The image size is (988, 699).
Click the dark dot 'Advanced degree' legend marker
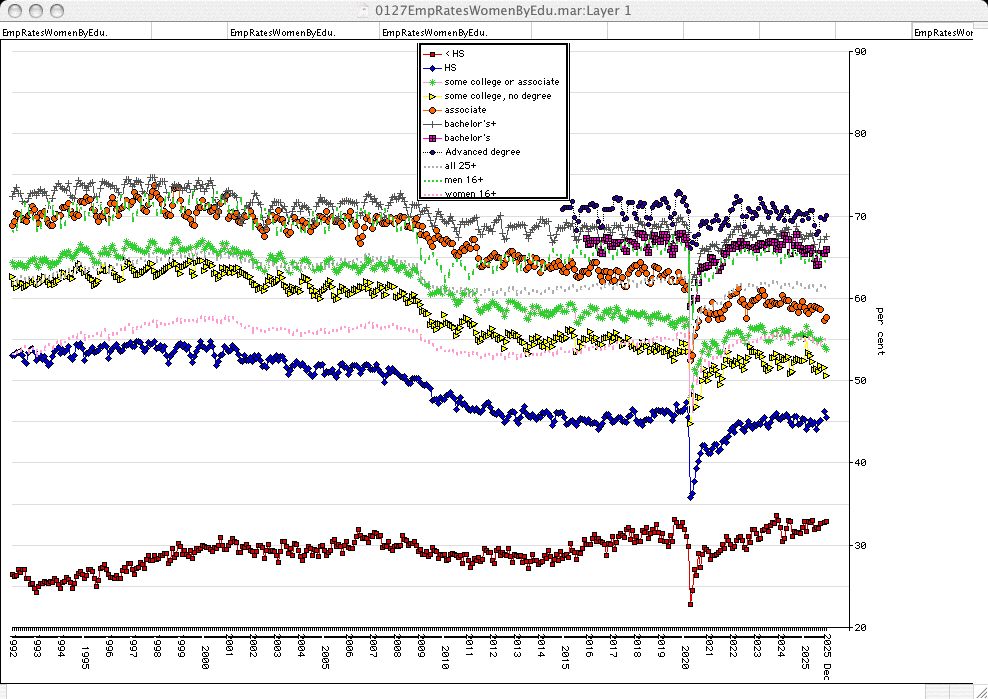point(431,152)
